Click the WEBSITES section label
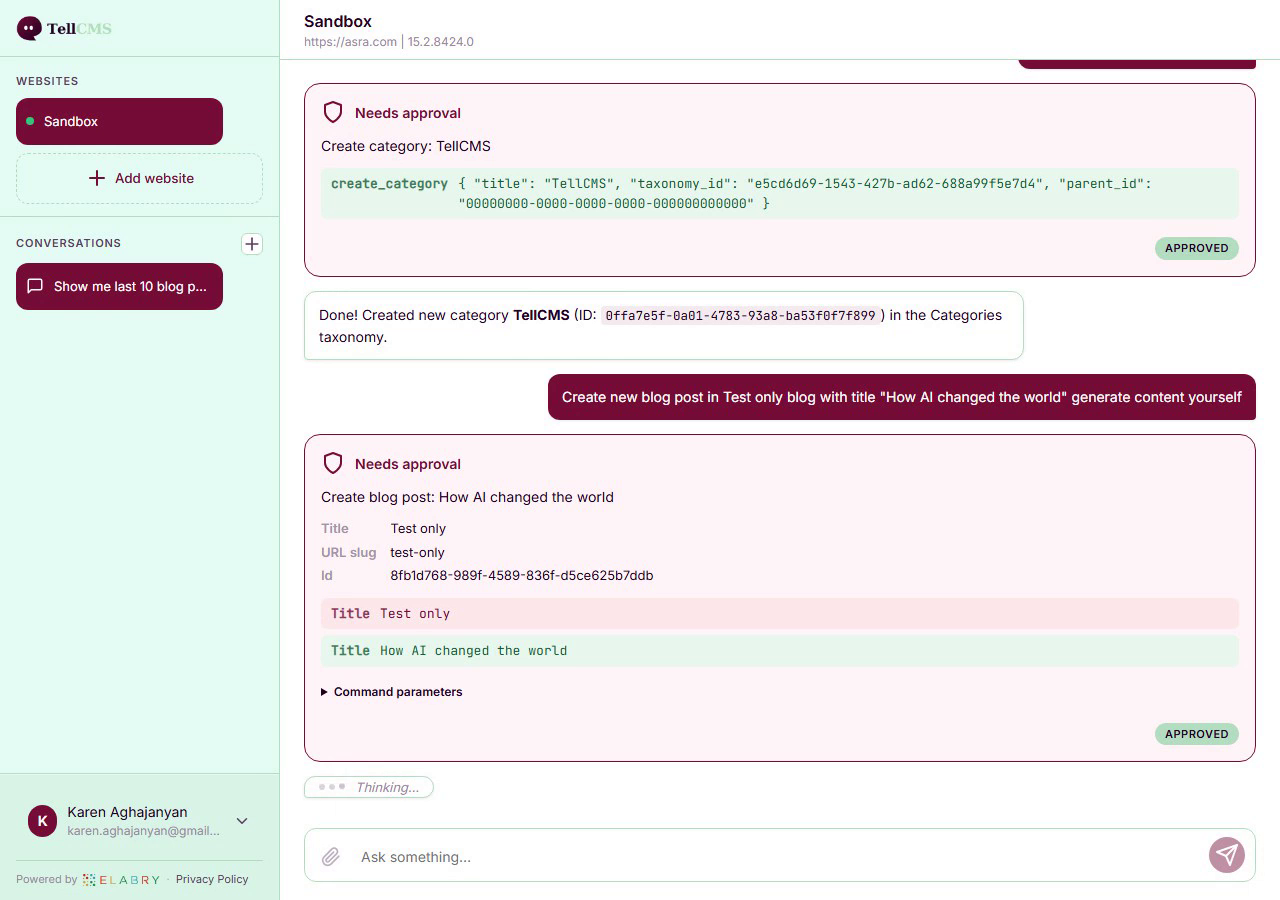 [x=47, y=81]
